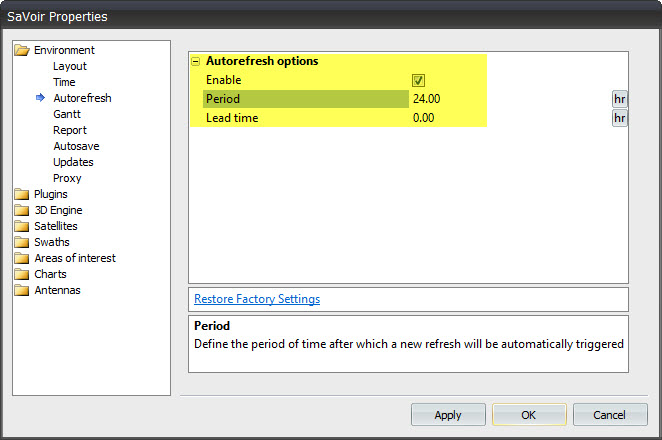
Task: Click the Restore Factory Settings link
Action: [257, 299]
